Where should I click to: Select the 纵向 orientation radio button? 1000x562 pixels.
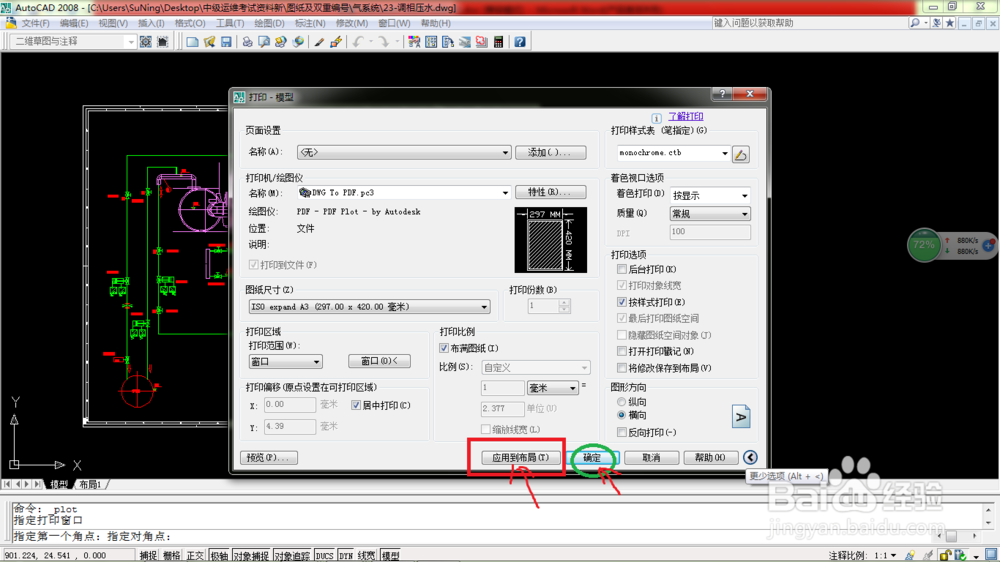coord(621,402)
